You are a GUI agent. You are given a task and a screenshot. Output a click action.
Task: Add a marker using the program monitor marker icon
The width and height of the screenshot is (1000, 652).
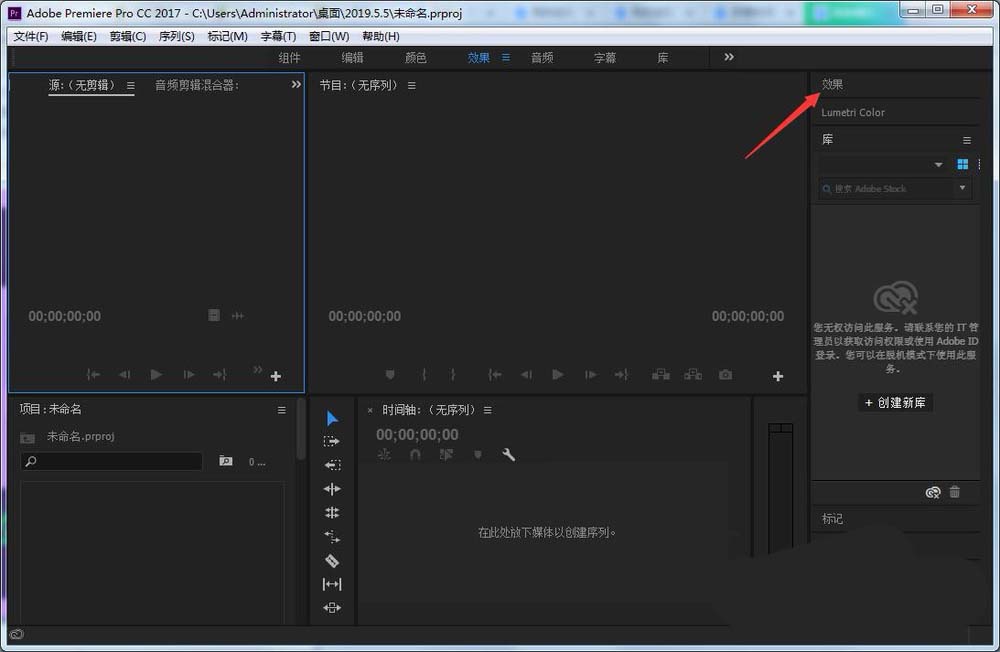click(x=390, y=374)
